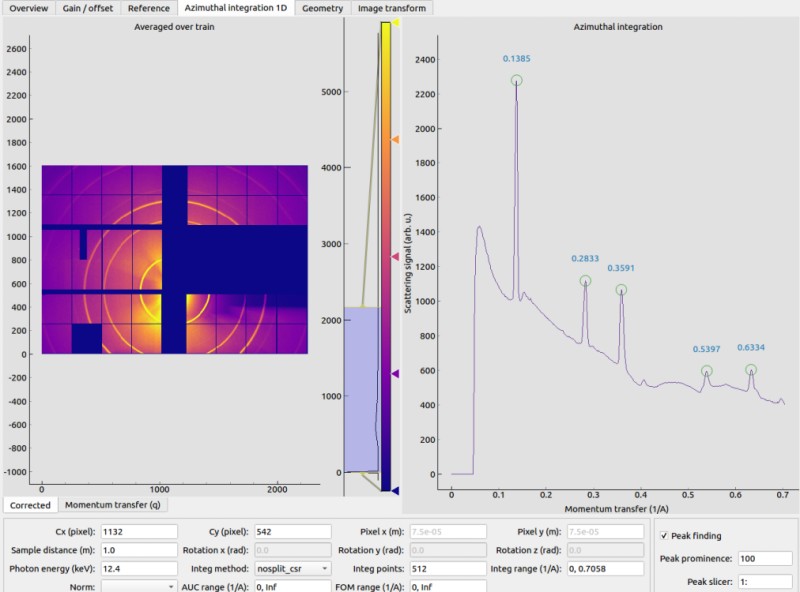Click the Photon energy (keV) field
This screenshot has width=800, height=592.
pos(139,569)
